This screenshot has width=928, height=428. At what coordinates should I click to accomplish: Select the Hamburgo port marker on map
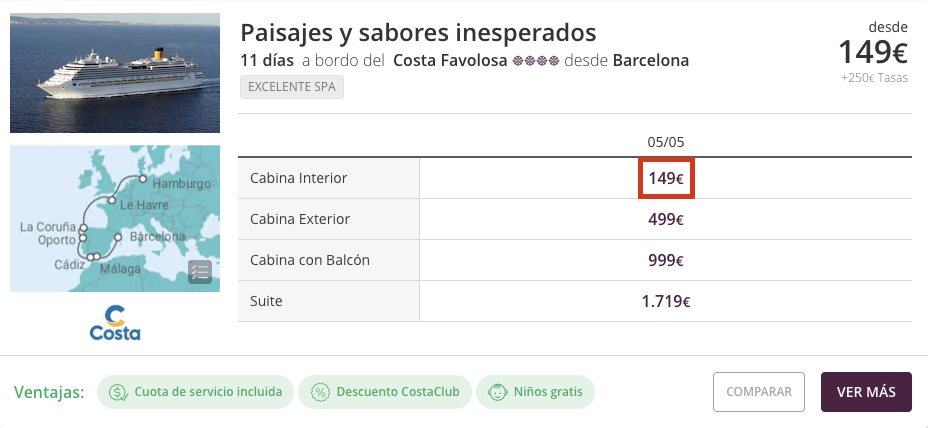(x=143, y=178)
